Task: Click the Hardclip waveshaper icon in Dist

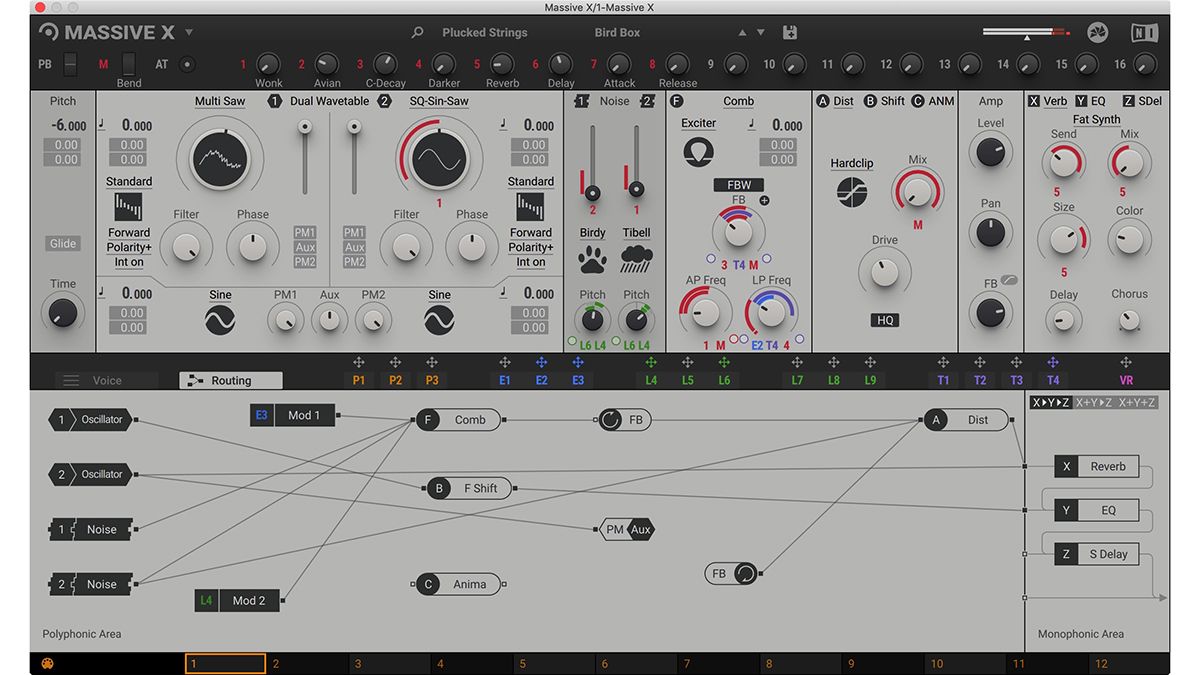Action: point(851,191)
